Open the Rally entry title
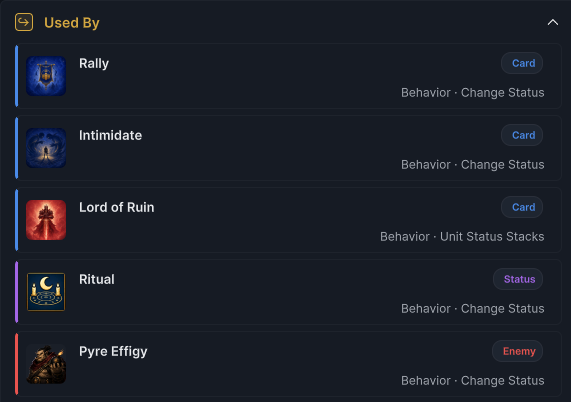Screen dimensions: 571x402 [x=94, y=63]
